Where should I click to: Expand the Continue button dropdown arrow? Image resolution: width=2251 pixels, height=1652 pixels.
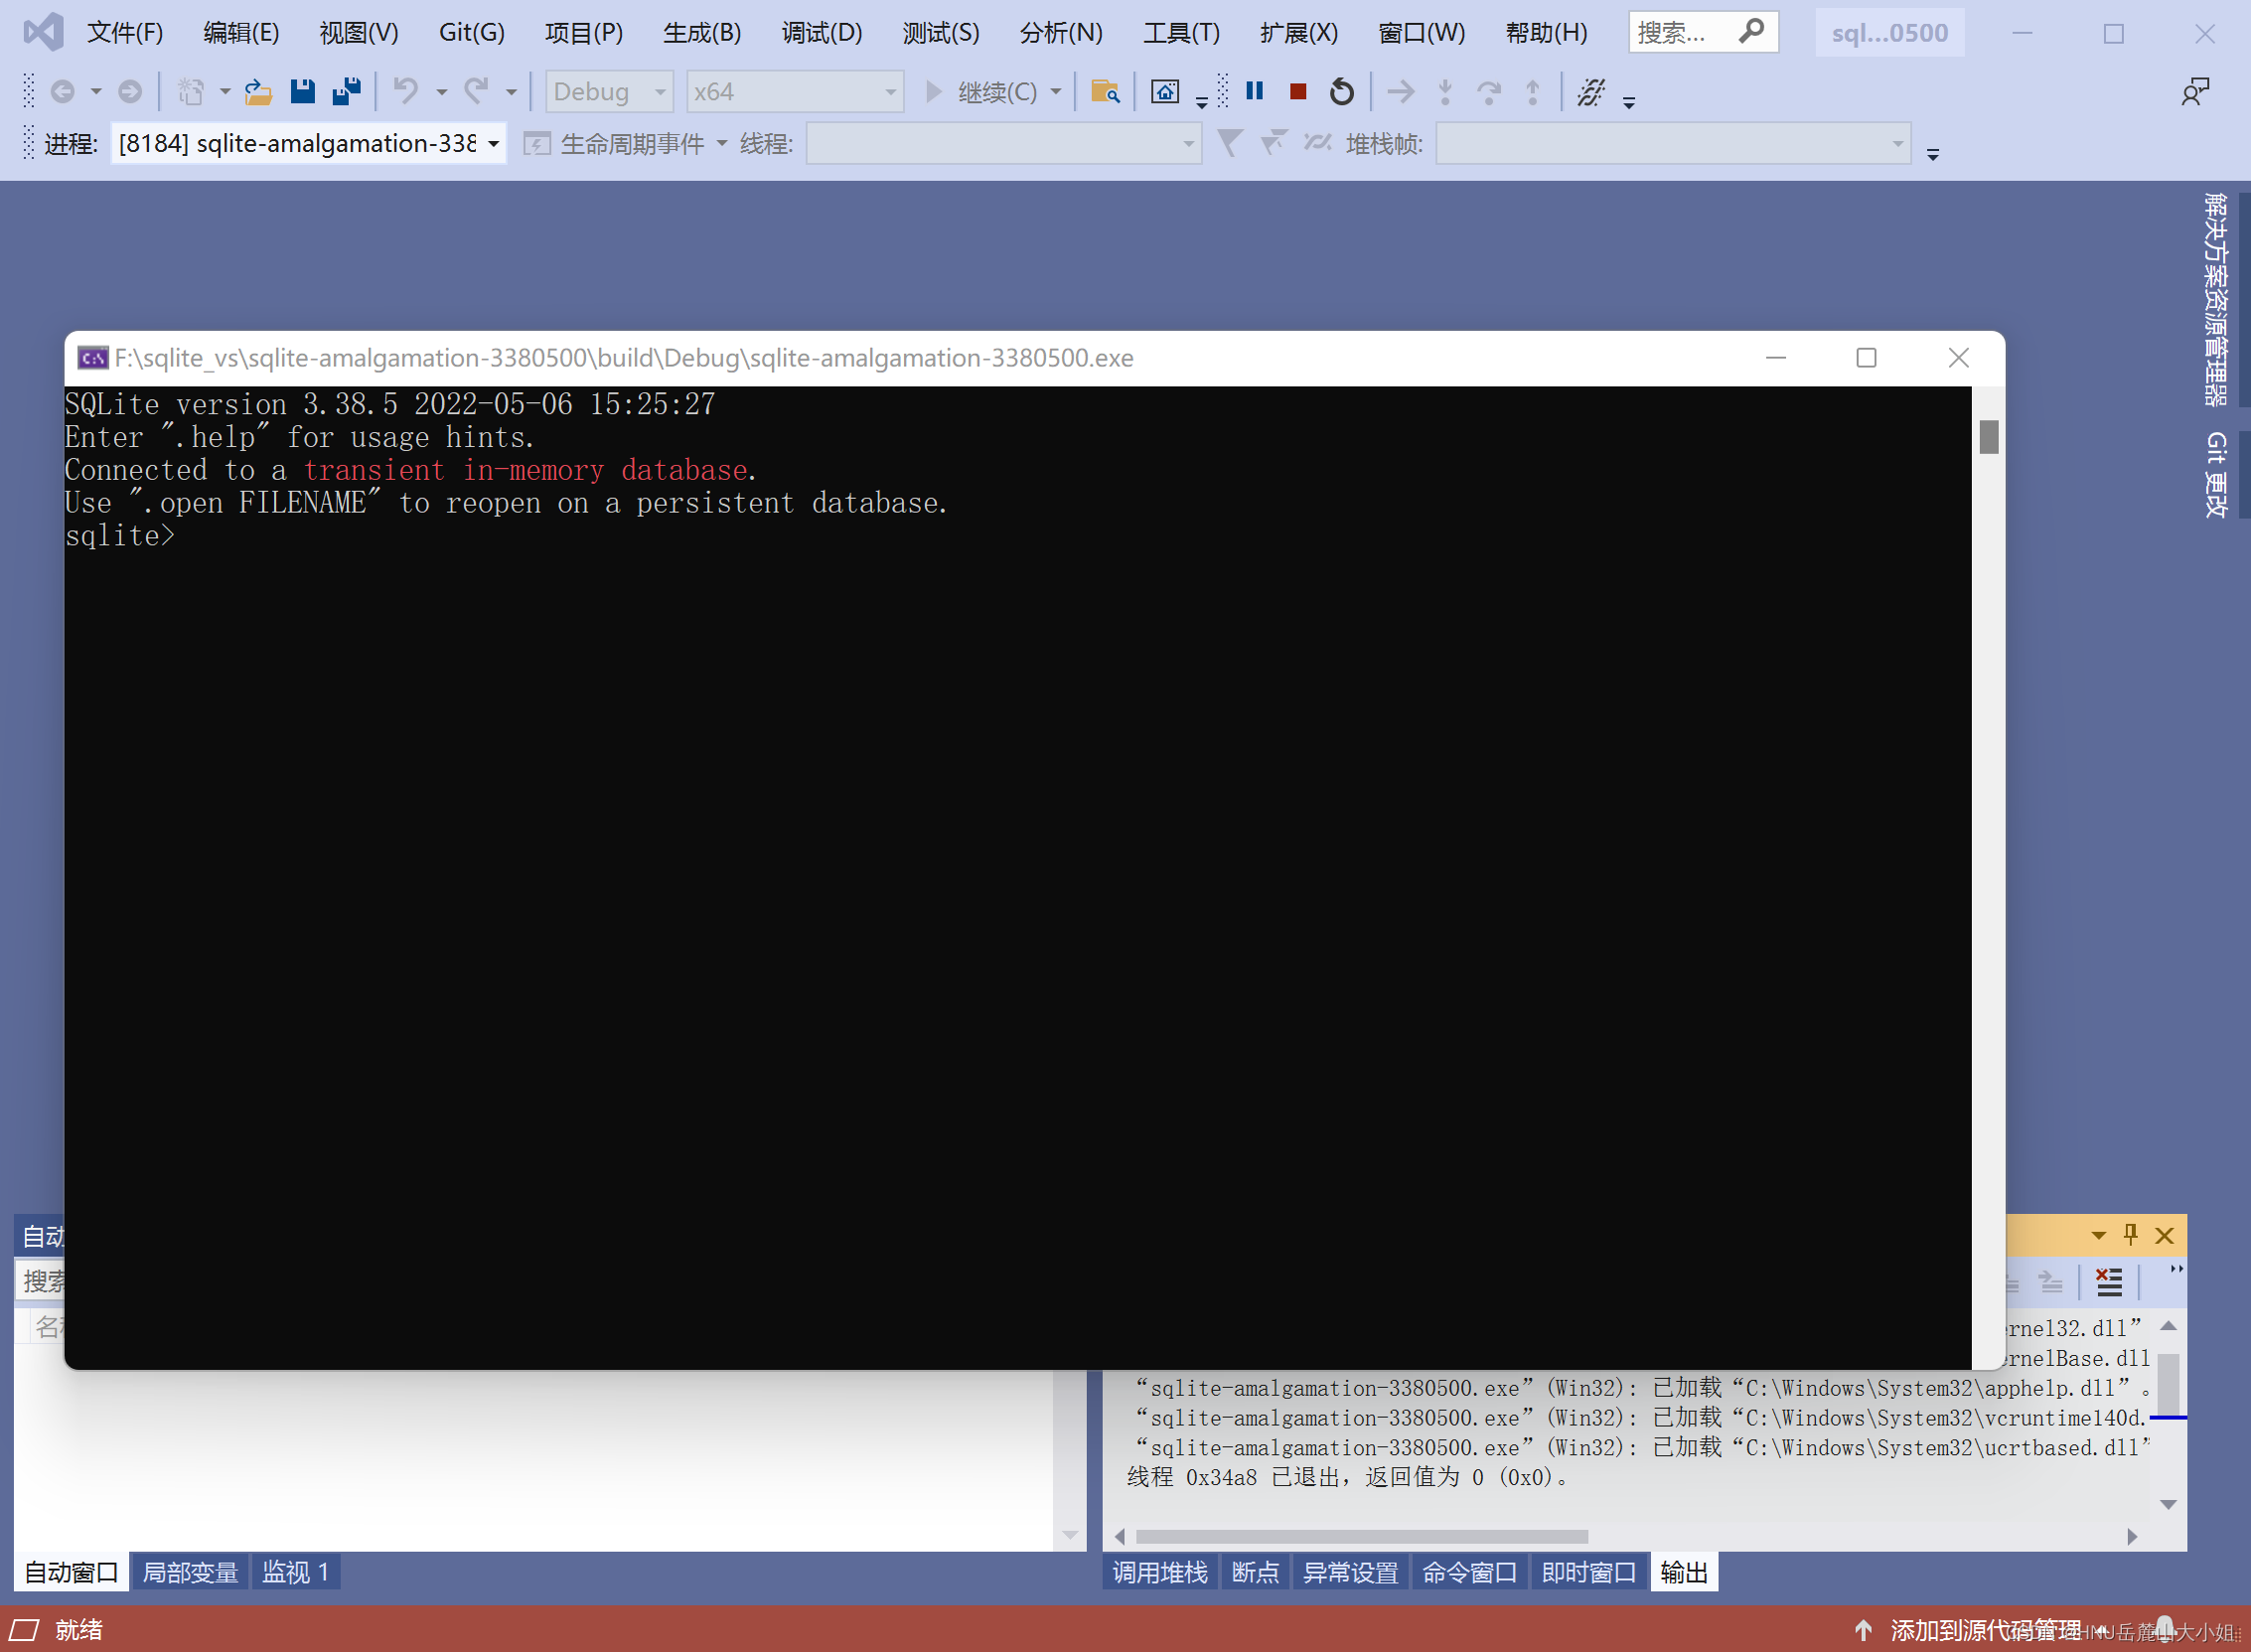tap(1055, 92)
